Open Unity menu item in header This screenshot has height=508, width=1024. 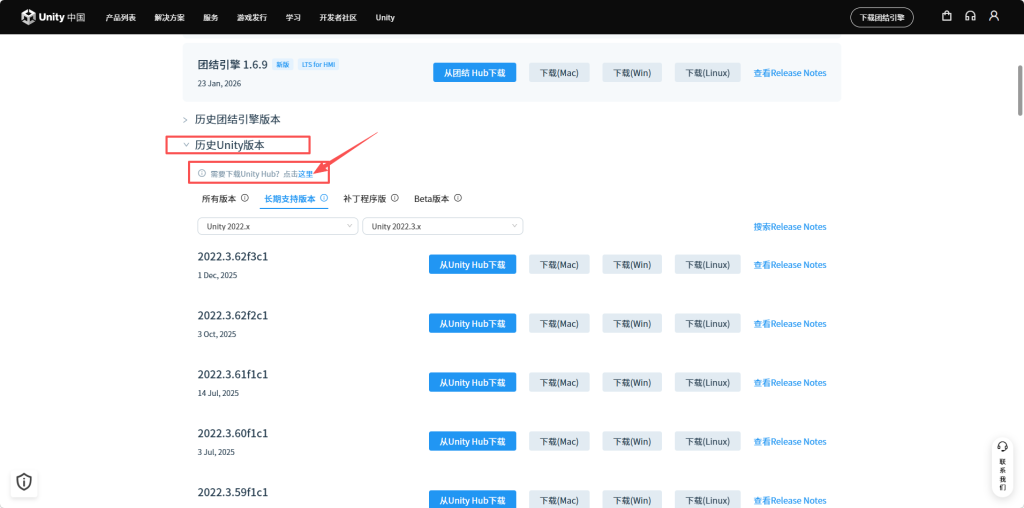pyautogui.click(x=385, y=18)
